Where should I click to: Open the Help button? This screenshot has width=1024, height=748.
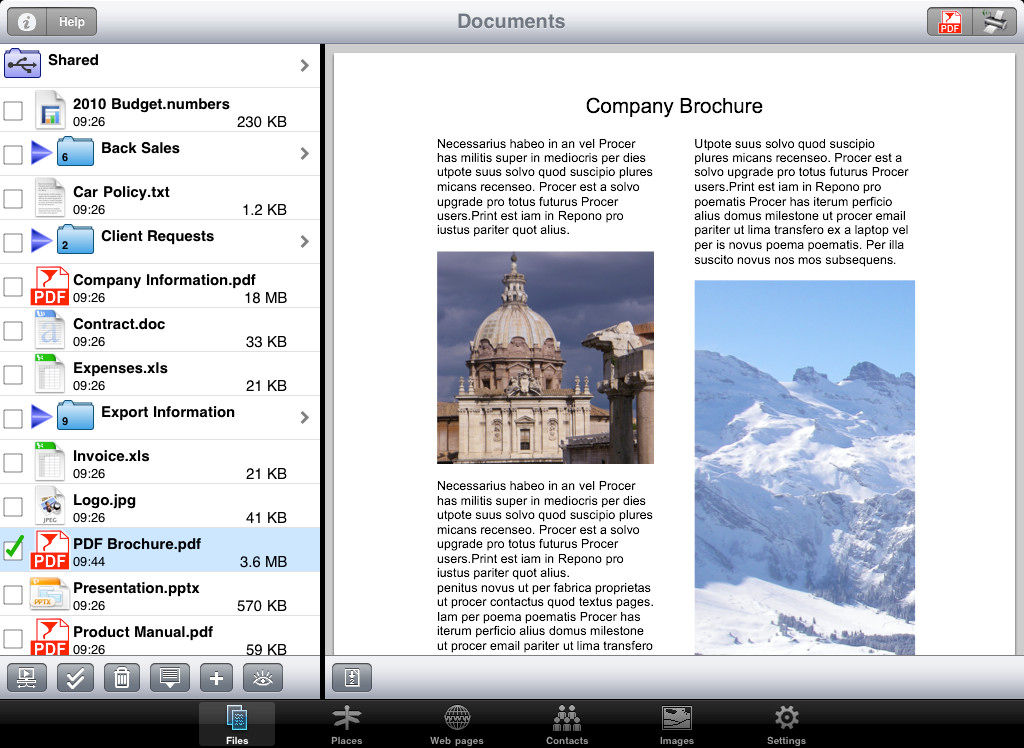[x=72, y=22]
